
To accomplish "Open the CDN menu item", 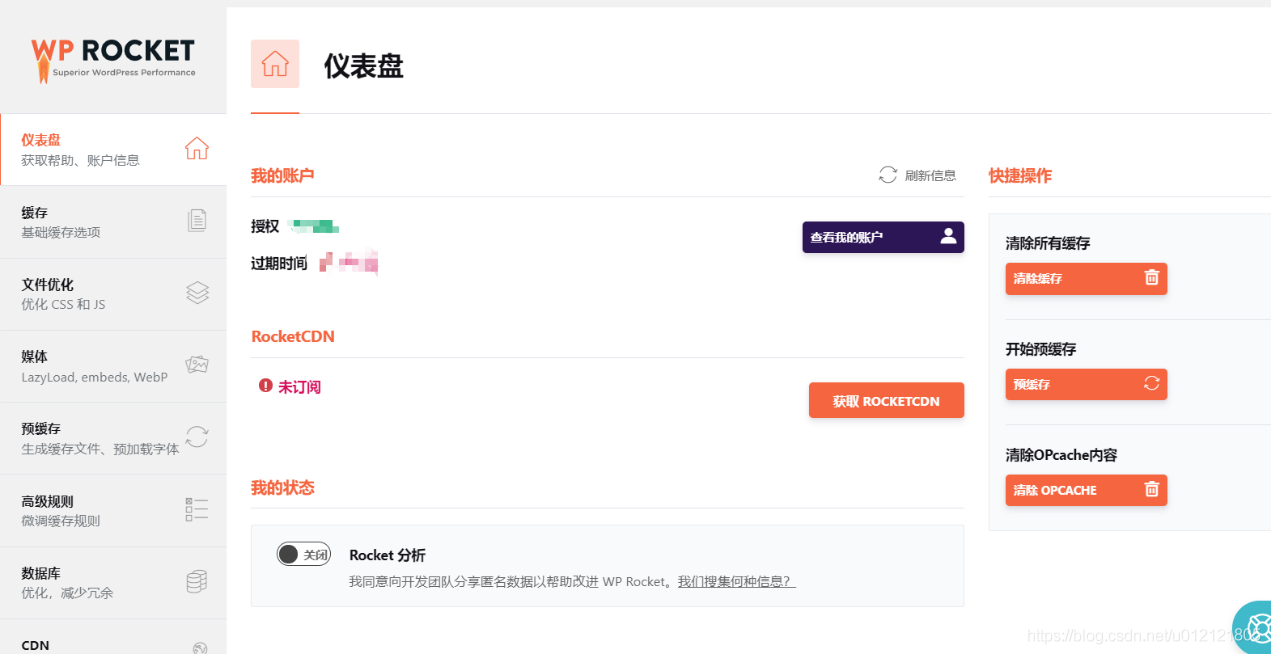I will click(113, 637).
